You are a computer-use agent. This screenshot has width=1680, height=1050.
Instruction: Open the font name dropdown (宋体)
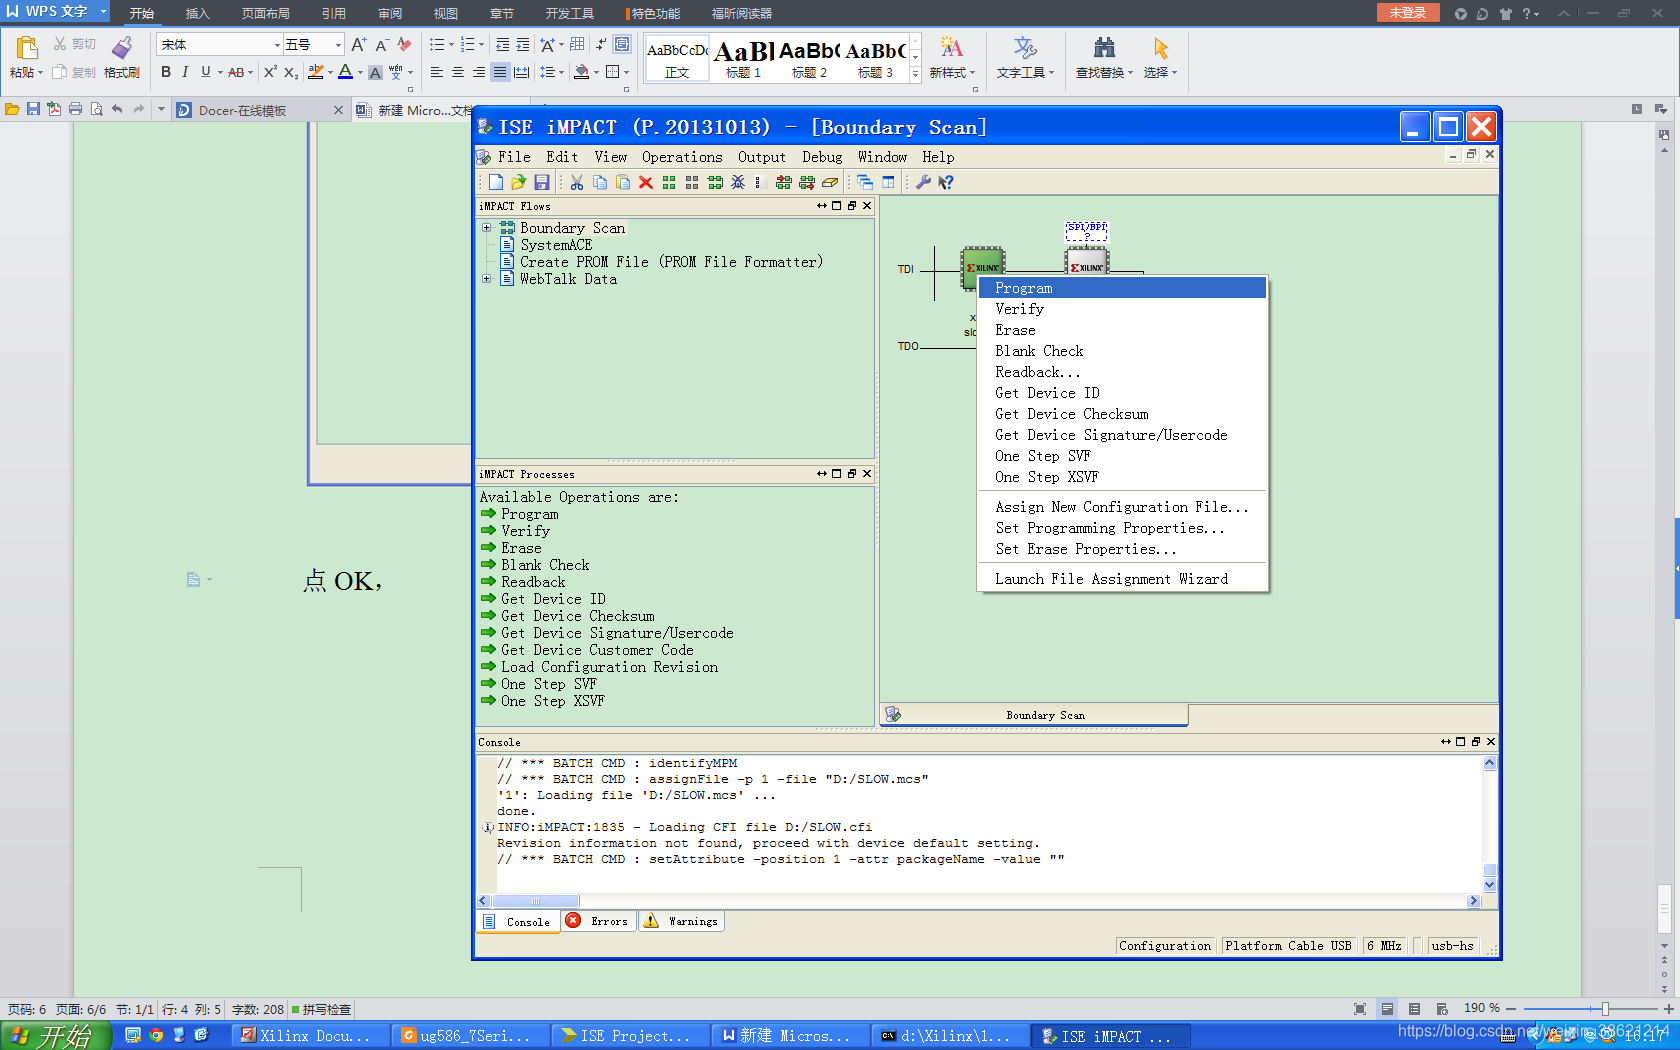(x=277, y=45)
